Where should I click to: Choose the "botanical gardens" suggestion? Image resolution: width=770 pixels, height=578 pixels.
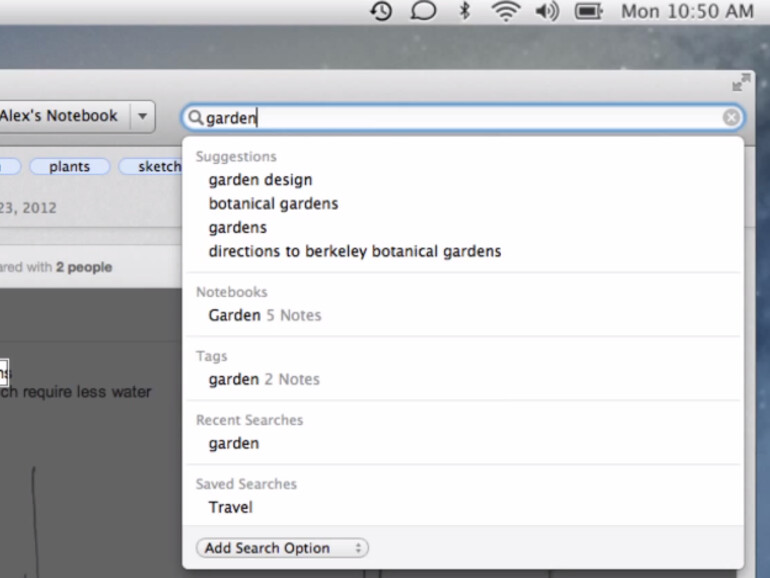273,204
